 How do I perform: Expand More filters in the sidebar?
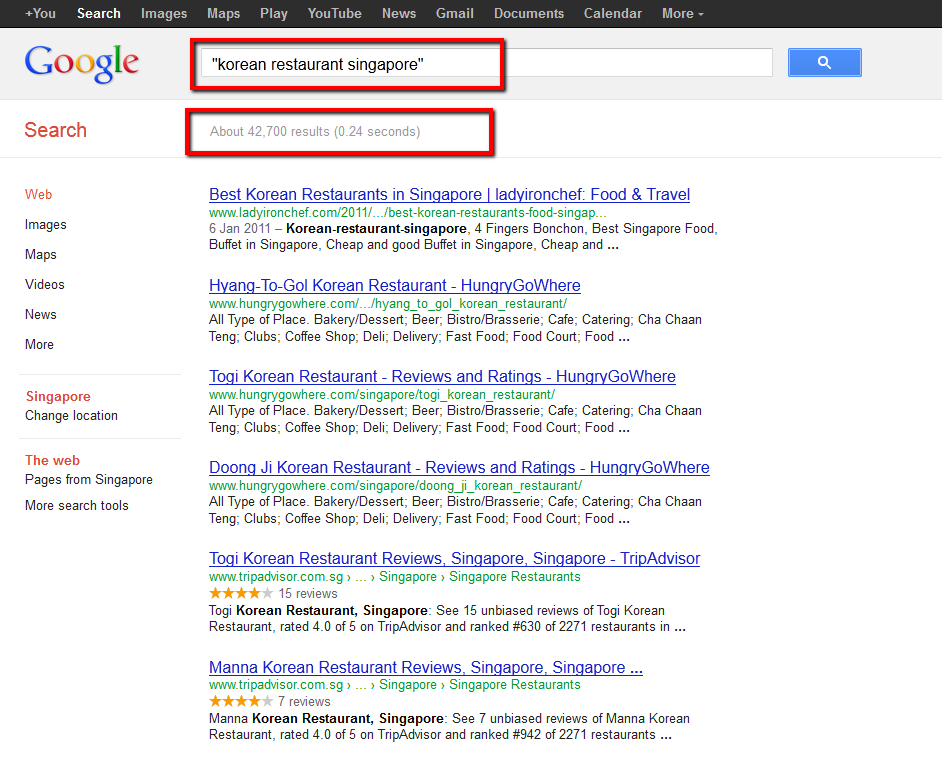(x=40, y=345)
